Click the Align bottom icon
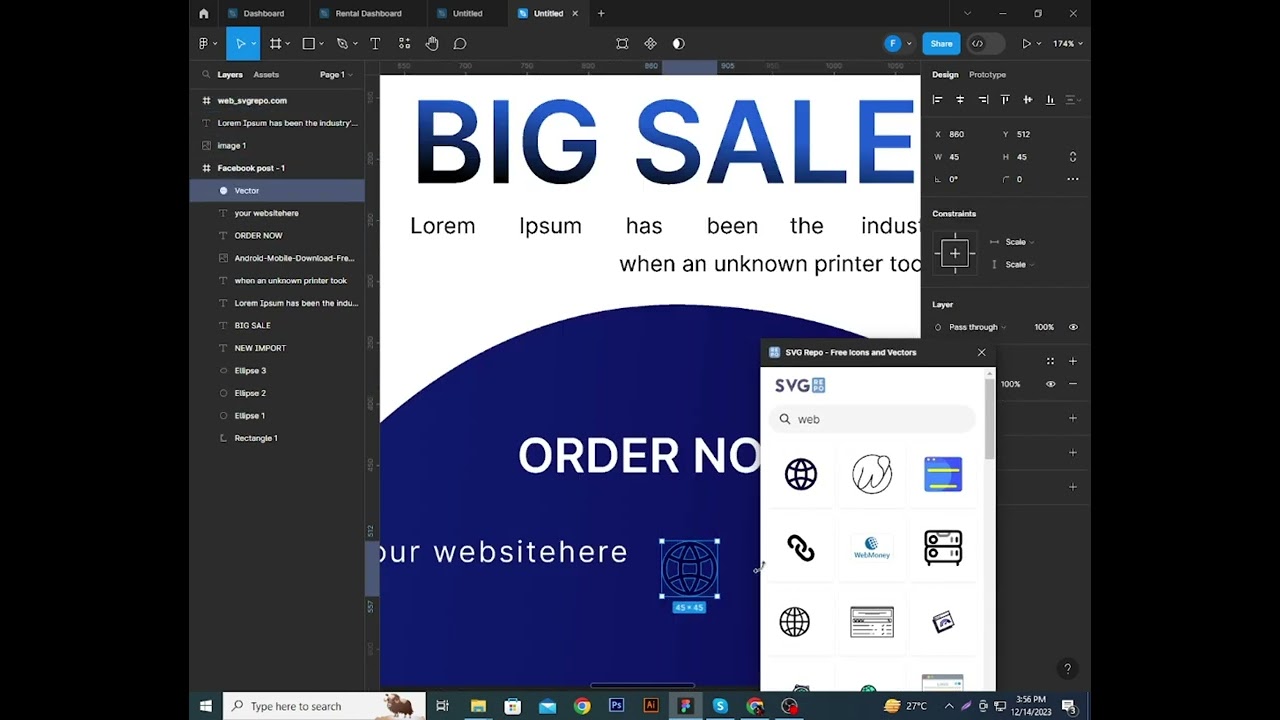 coord(1050,100)
